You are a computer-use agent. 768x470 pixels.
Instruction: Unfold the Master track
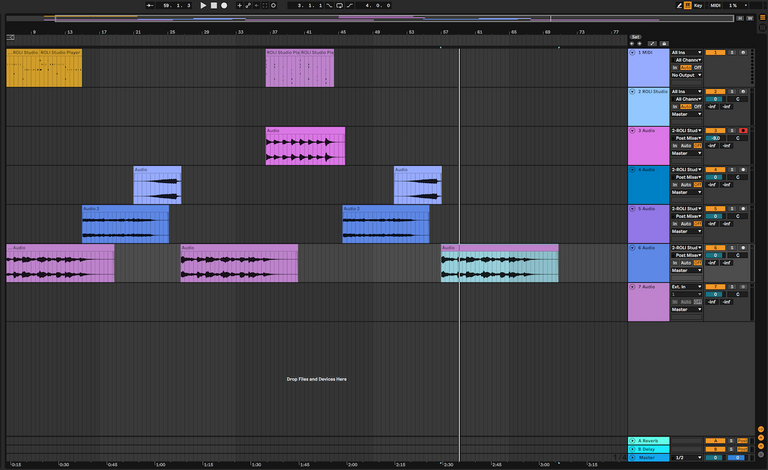click(x=632, y=457)
